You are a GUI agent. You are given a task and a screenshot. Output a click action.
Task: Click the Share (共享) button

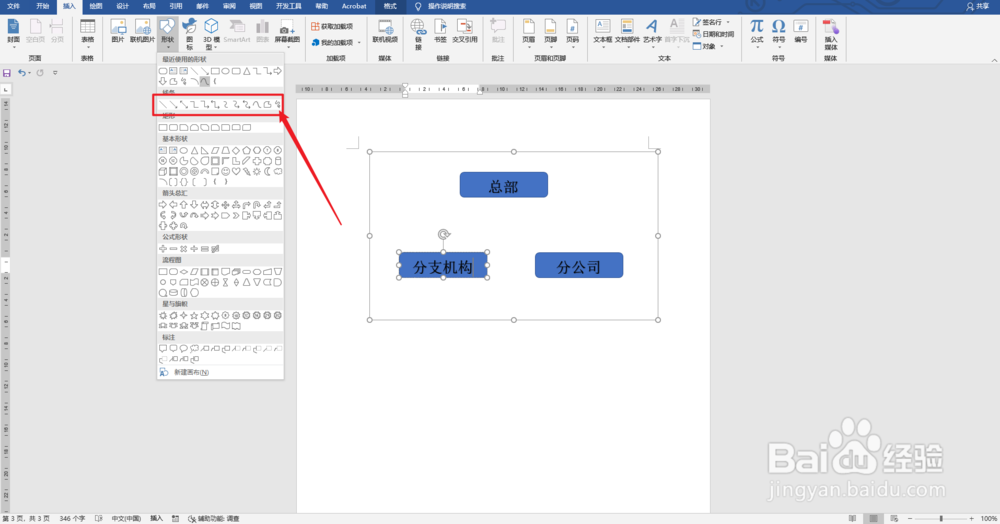(x=978, y=6)
